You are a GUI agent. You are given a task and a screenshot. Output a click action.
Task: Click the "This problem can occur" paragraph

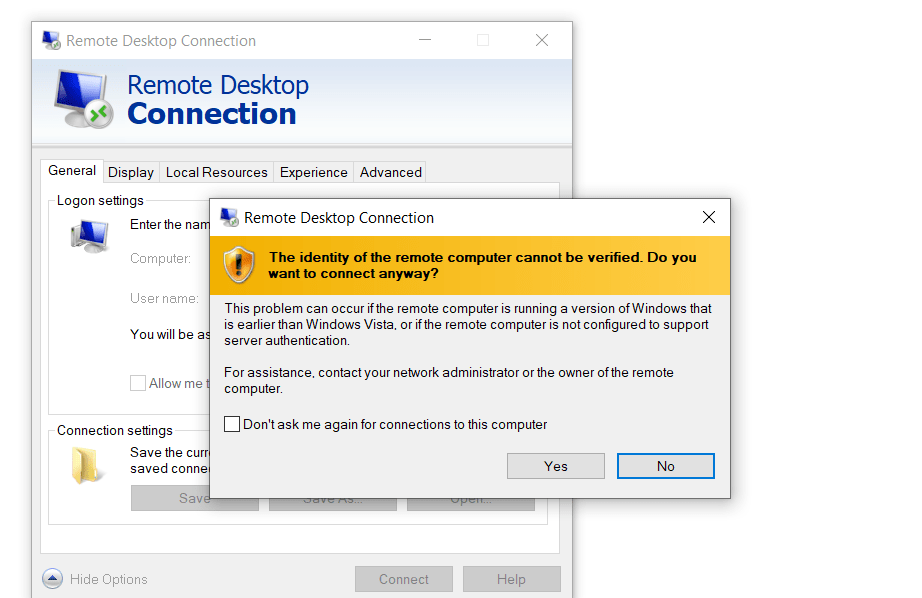click(x=467, y=325)
